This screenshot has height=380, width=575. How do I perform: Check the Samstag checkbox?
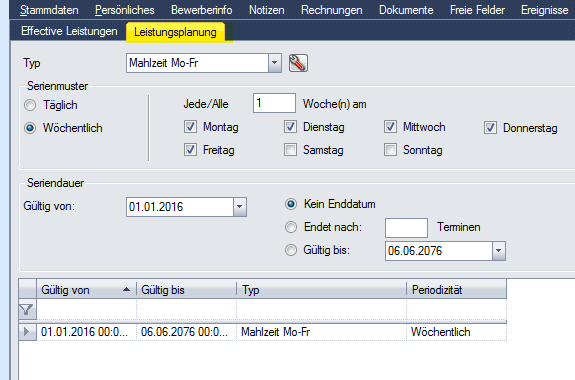pyautogui.click(x=290, y=150)
